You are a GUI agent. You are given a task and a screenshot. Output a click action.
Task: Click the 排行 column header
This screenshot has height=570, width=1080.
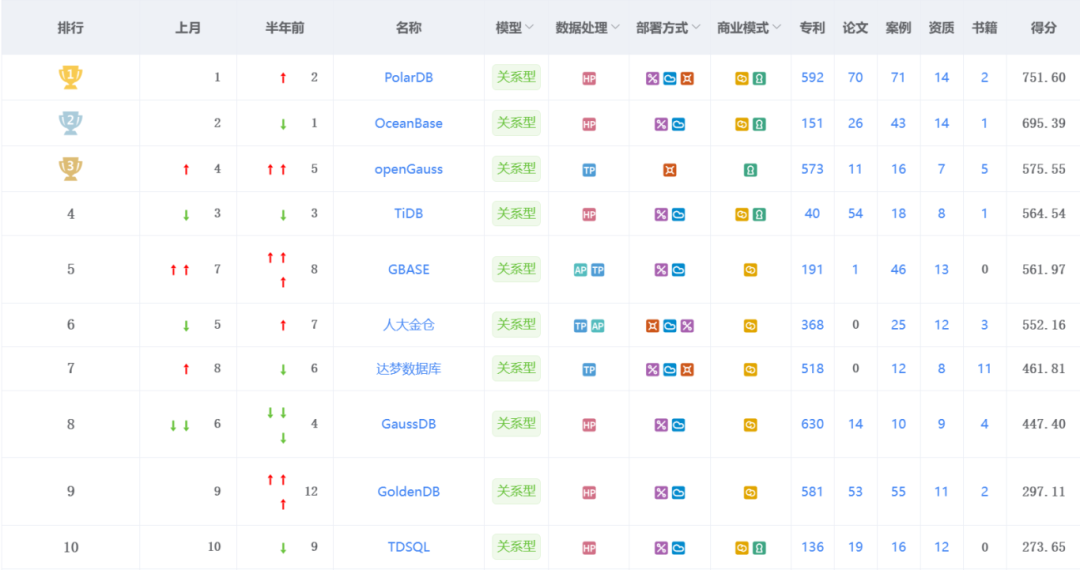coord(70,28)
